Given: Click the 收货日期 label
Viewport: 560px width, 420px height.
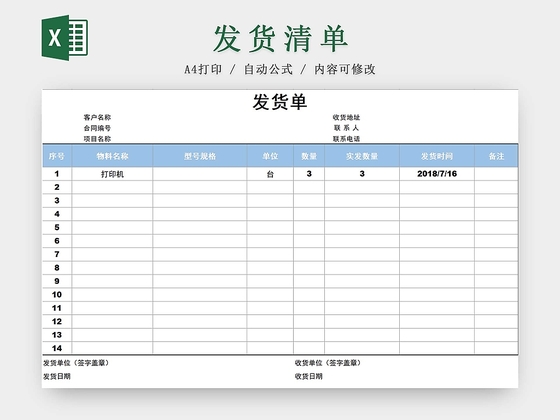Looking at the screenshot, I should (x=309, y=376).
